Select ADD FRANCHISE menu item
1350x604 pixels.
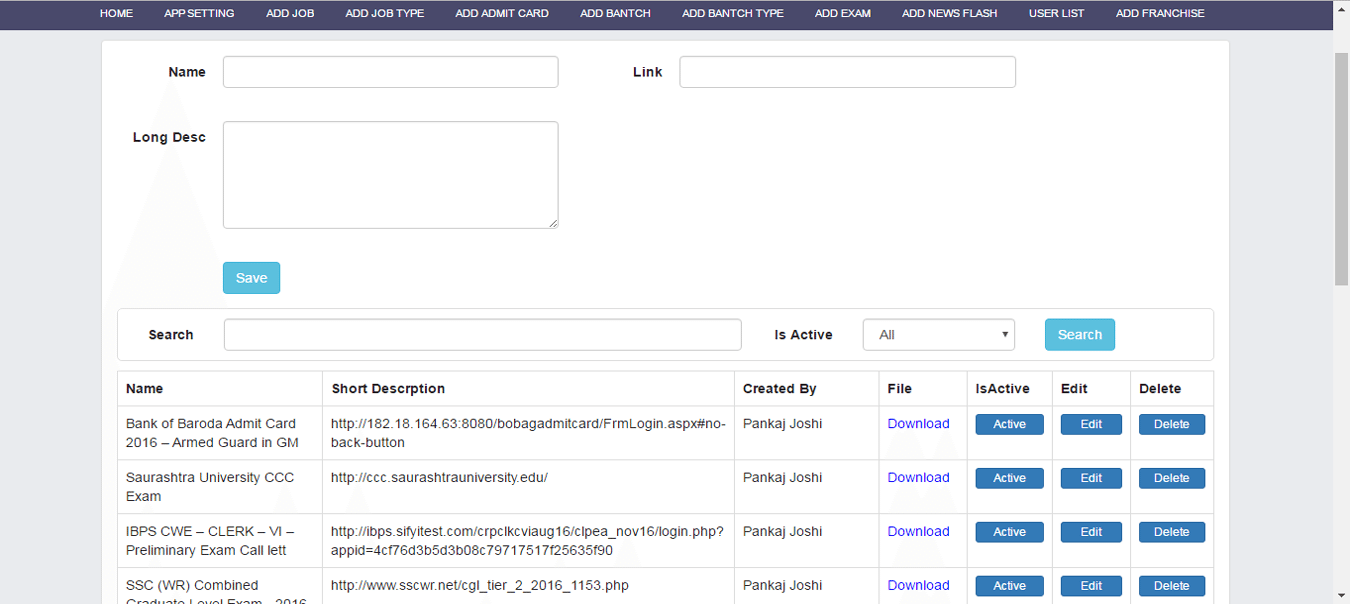click(x=1160, y=13)
